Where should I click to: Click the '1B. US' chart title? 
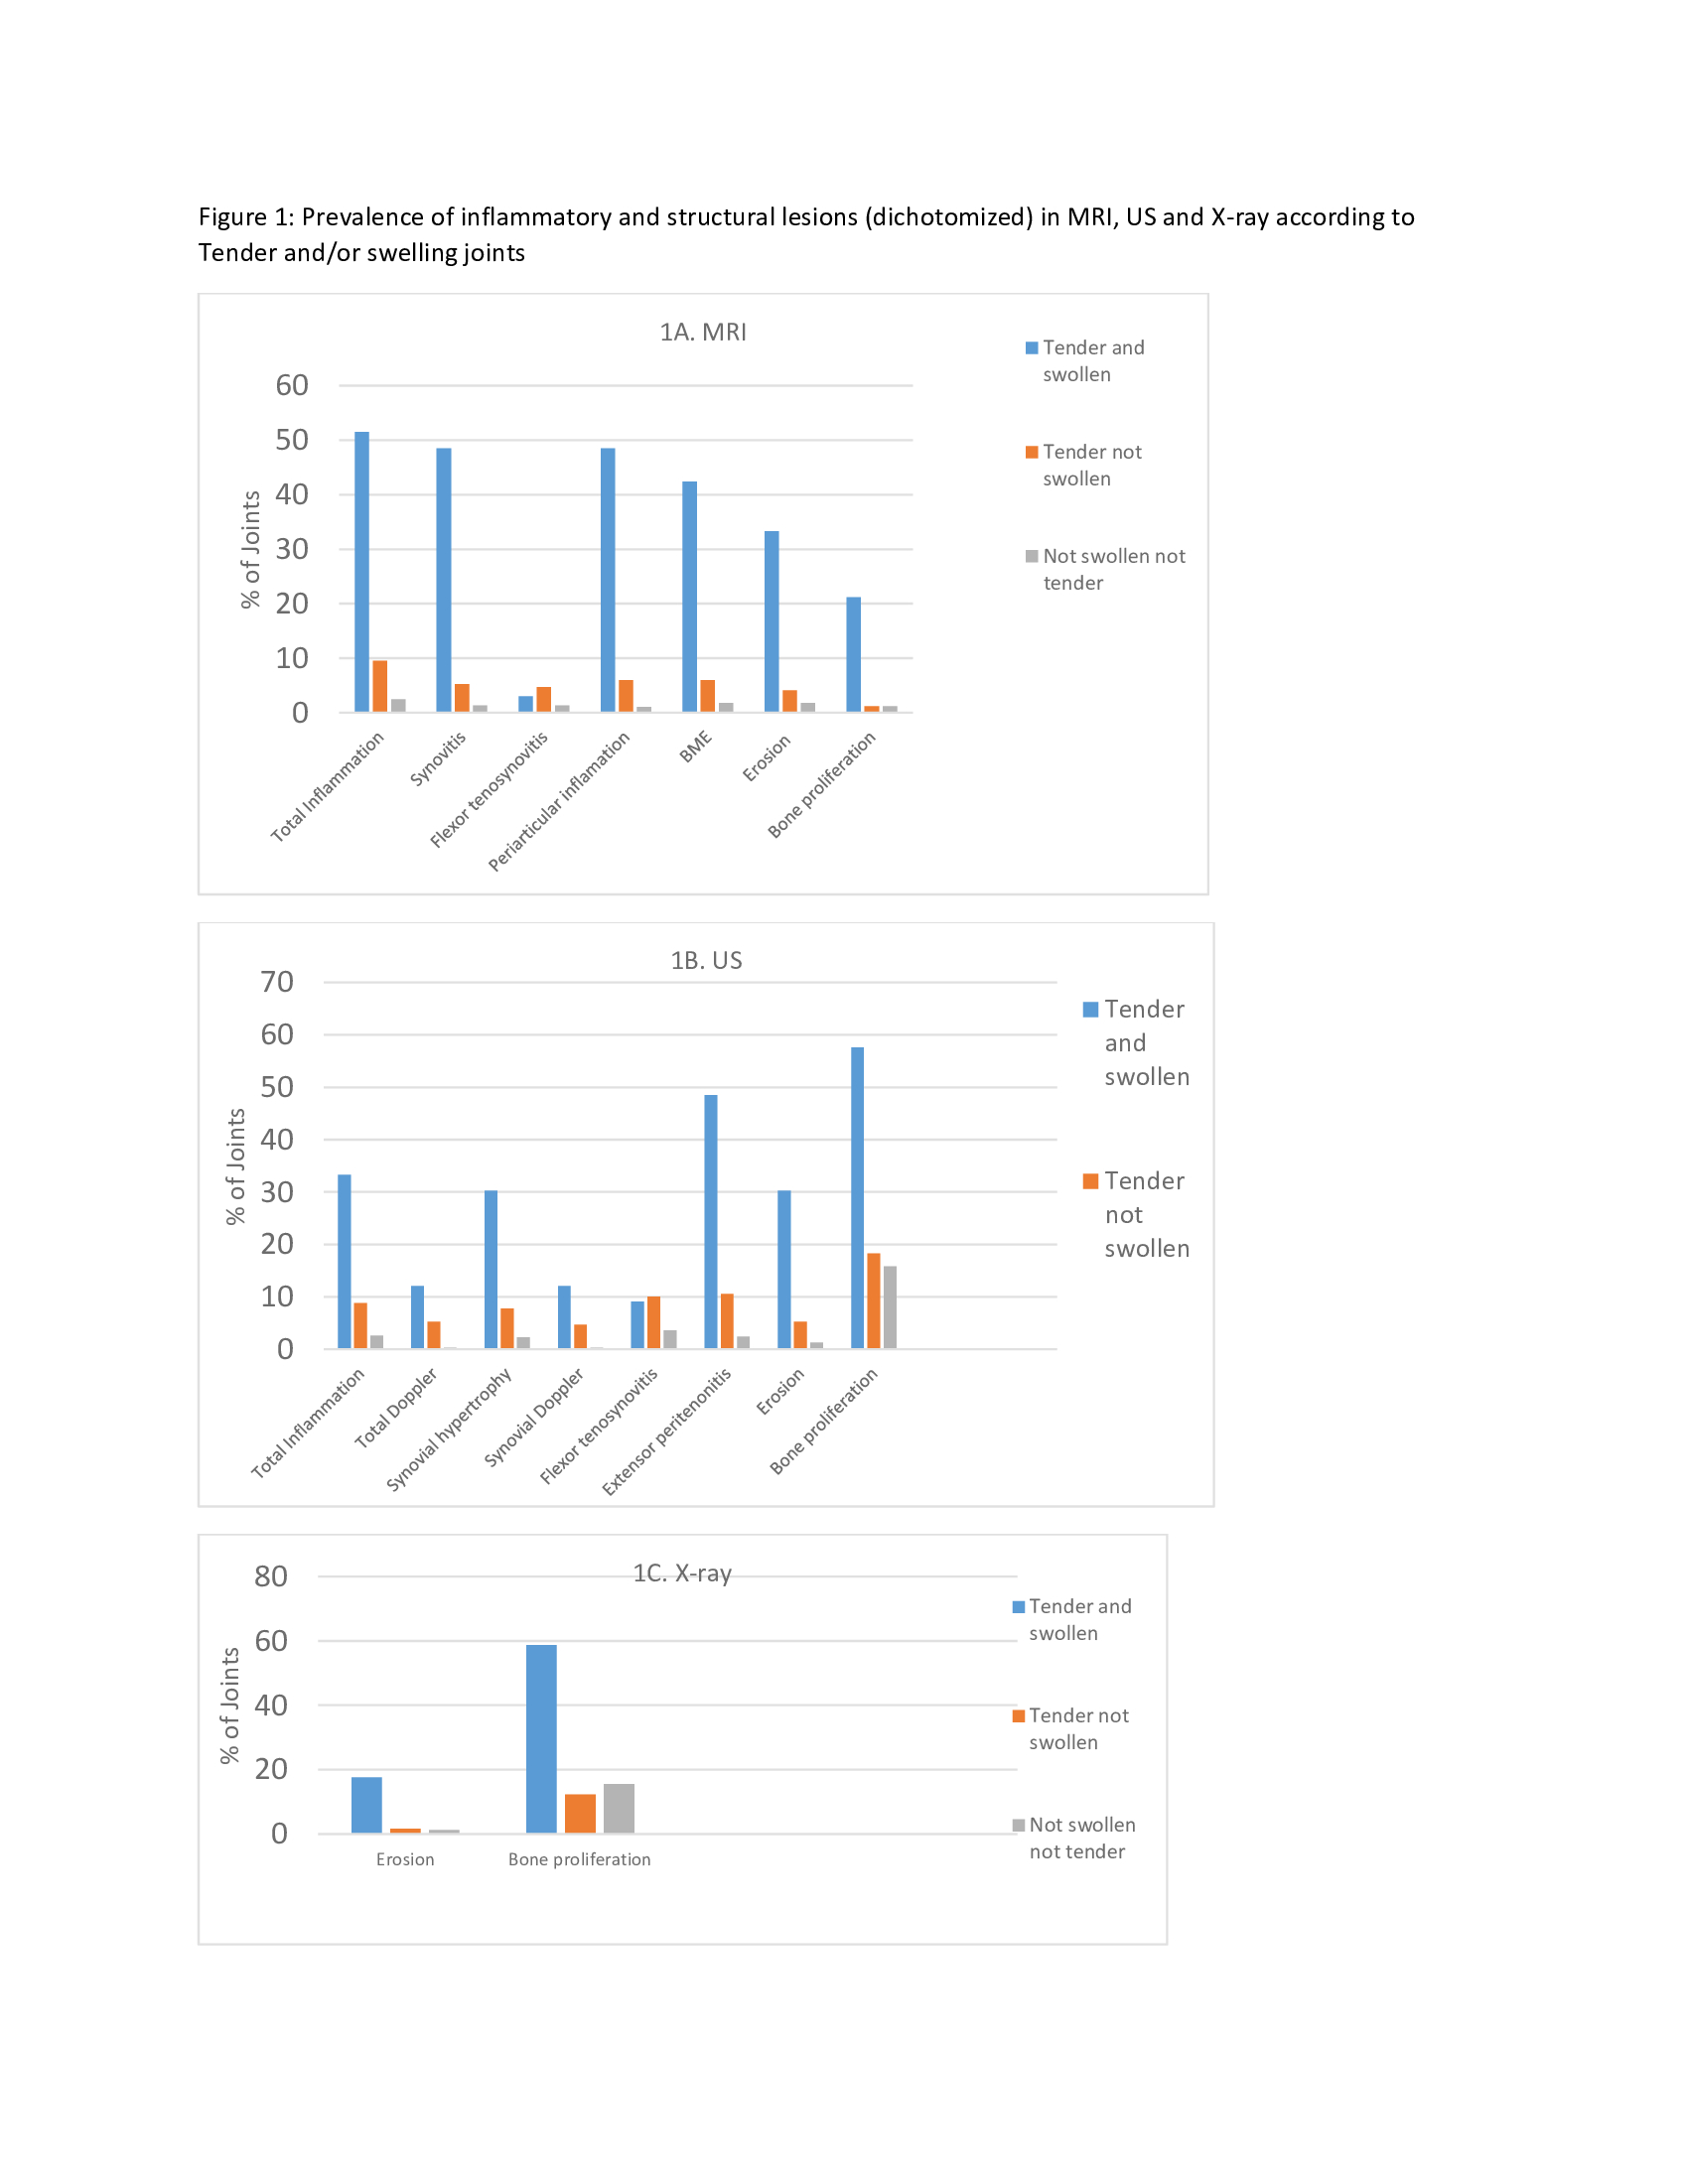(x=706, y=960)
